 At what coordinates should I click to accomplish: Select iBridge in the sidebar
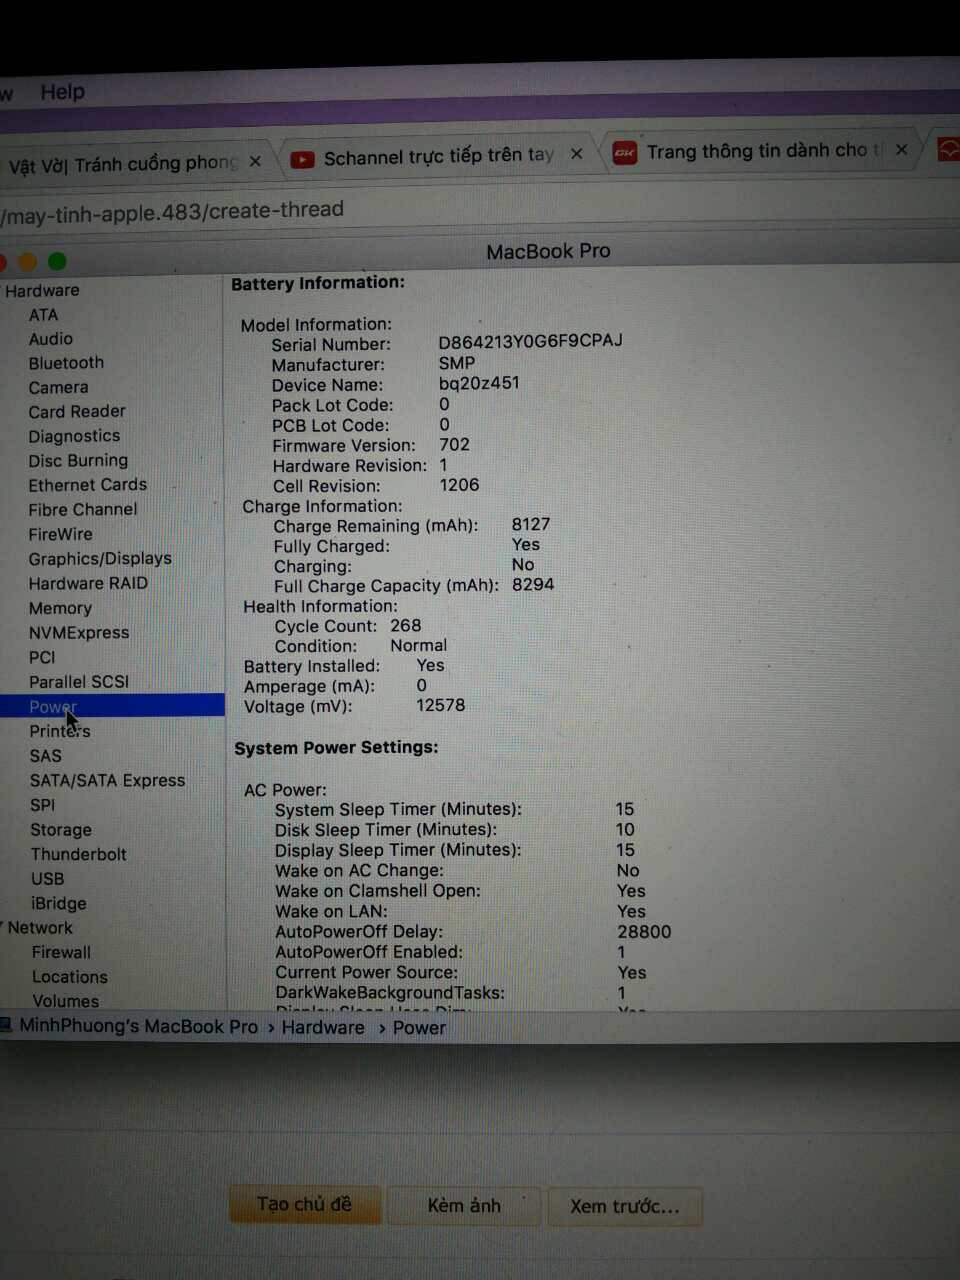pyautogui.click(x=59, y=903)
